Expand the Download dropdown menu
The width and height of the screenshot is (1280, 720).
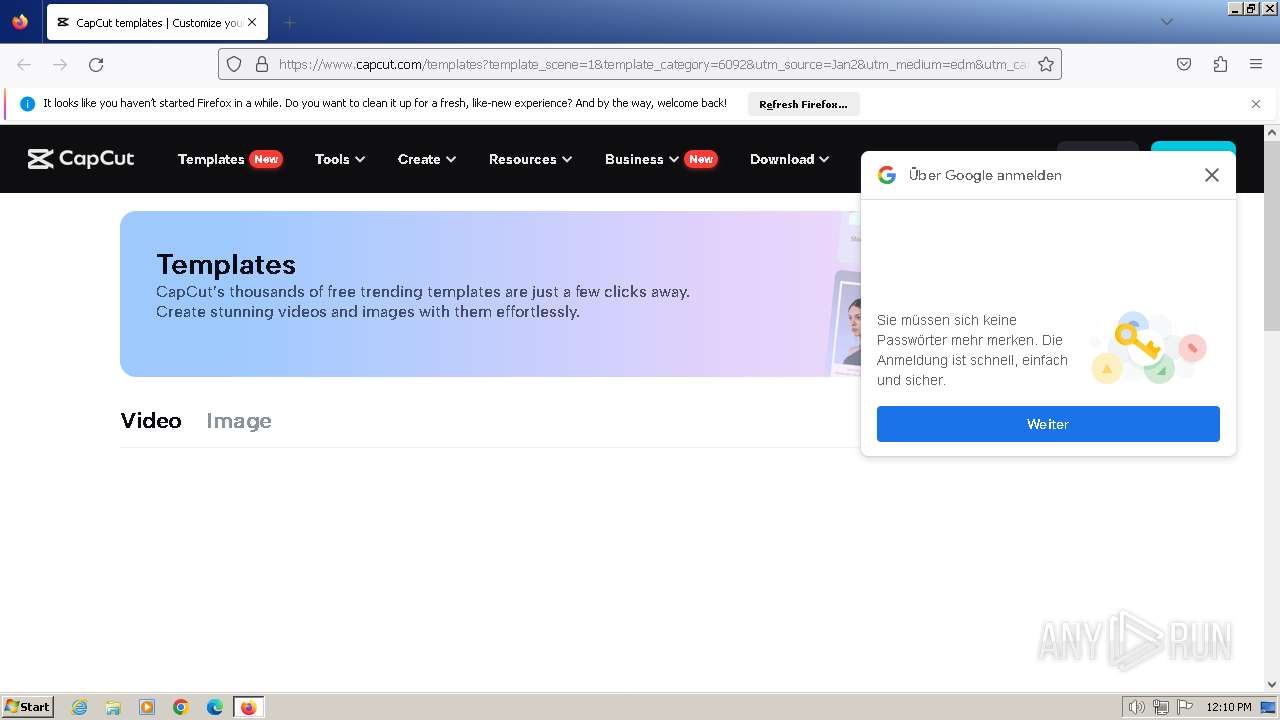tap(789, 159)
